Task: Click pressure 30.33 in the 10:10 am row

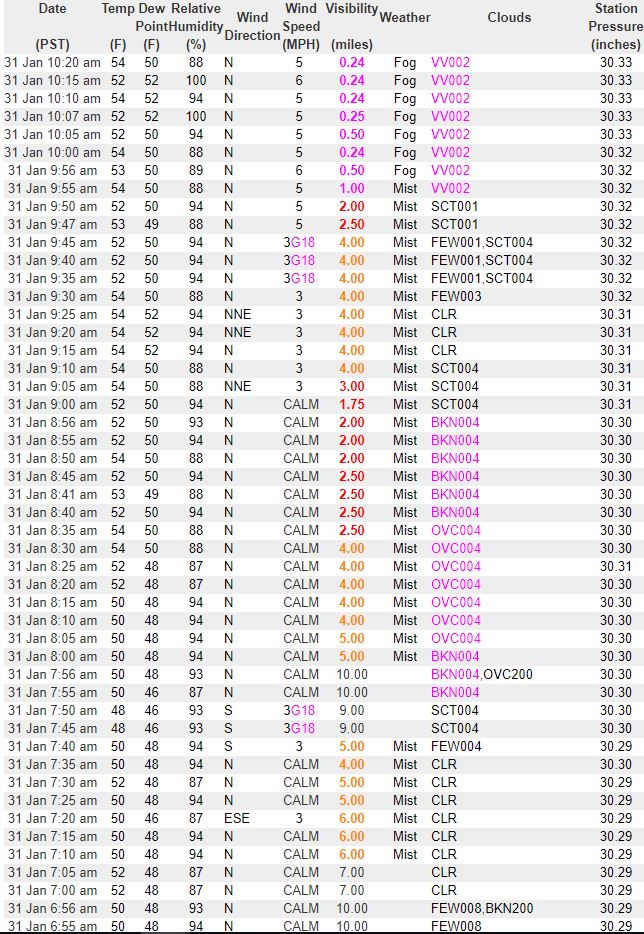Action: 616,99
